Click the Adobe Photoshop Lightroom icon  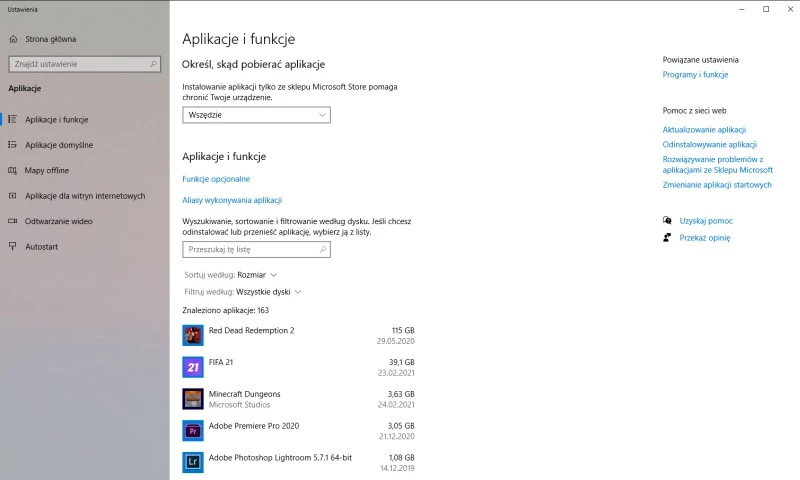coord(193,462)
